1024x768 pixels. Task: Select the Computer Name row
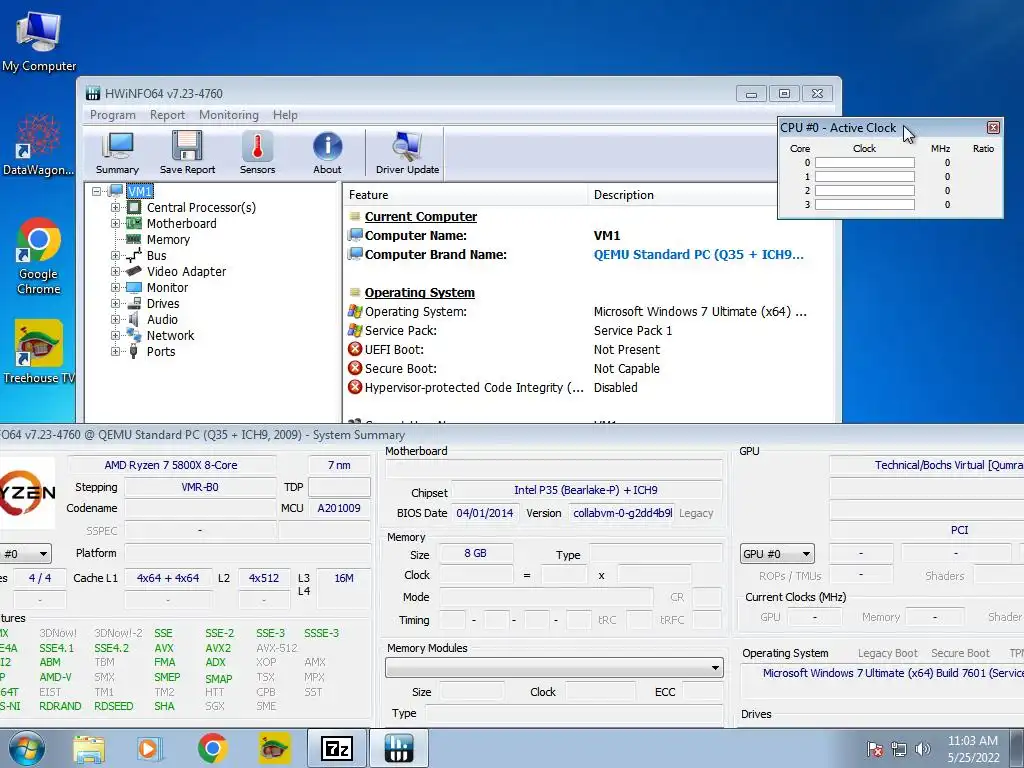(x=588, y=236)
